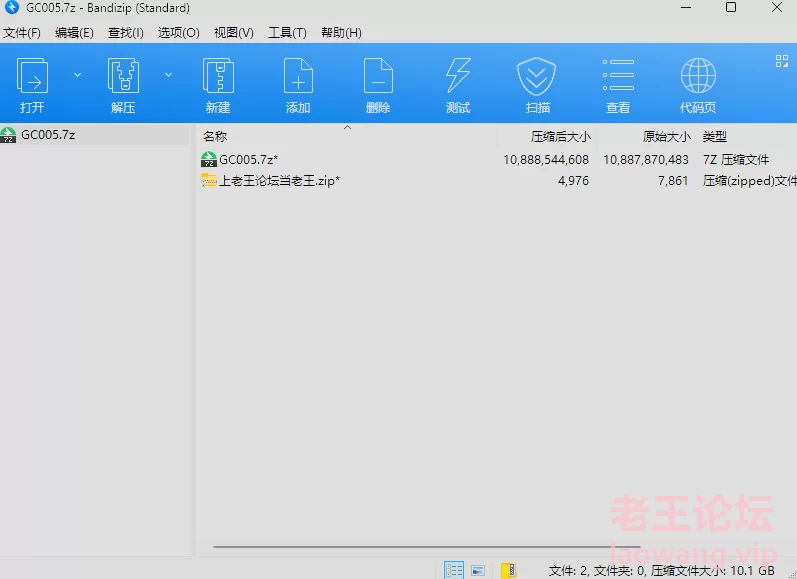Click the yellow archive icon in status bar
The height and width of the screenshot is (579, 797).
click(x=508, y=570)
